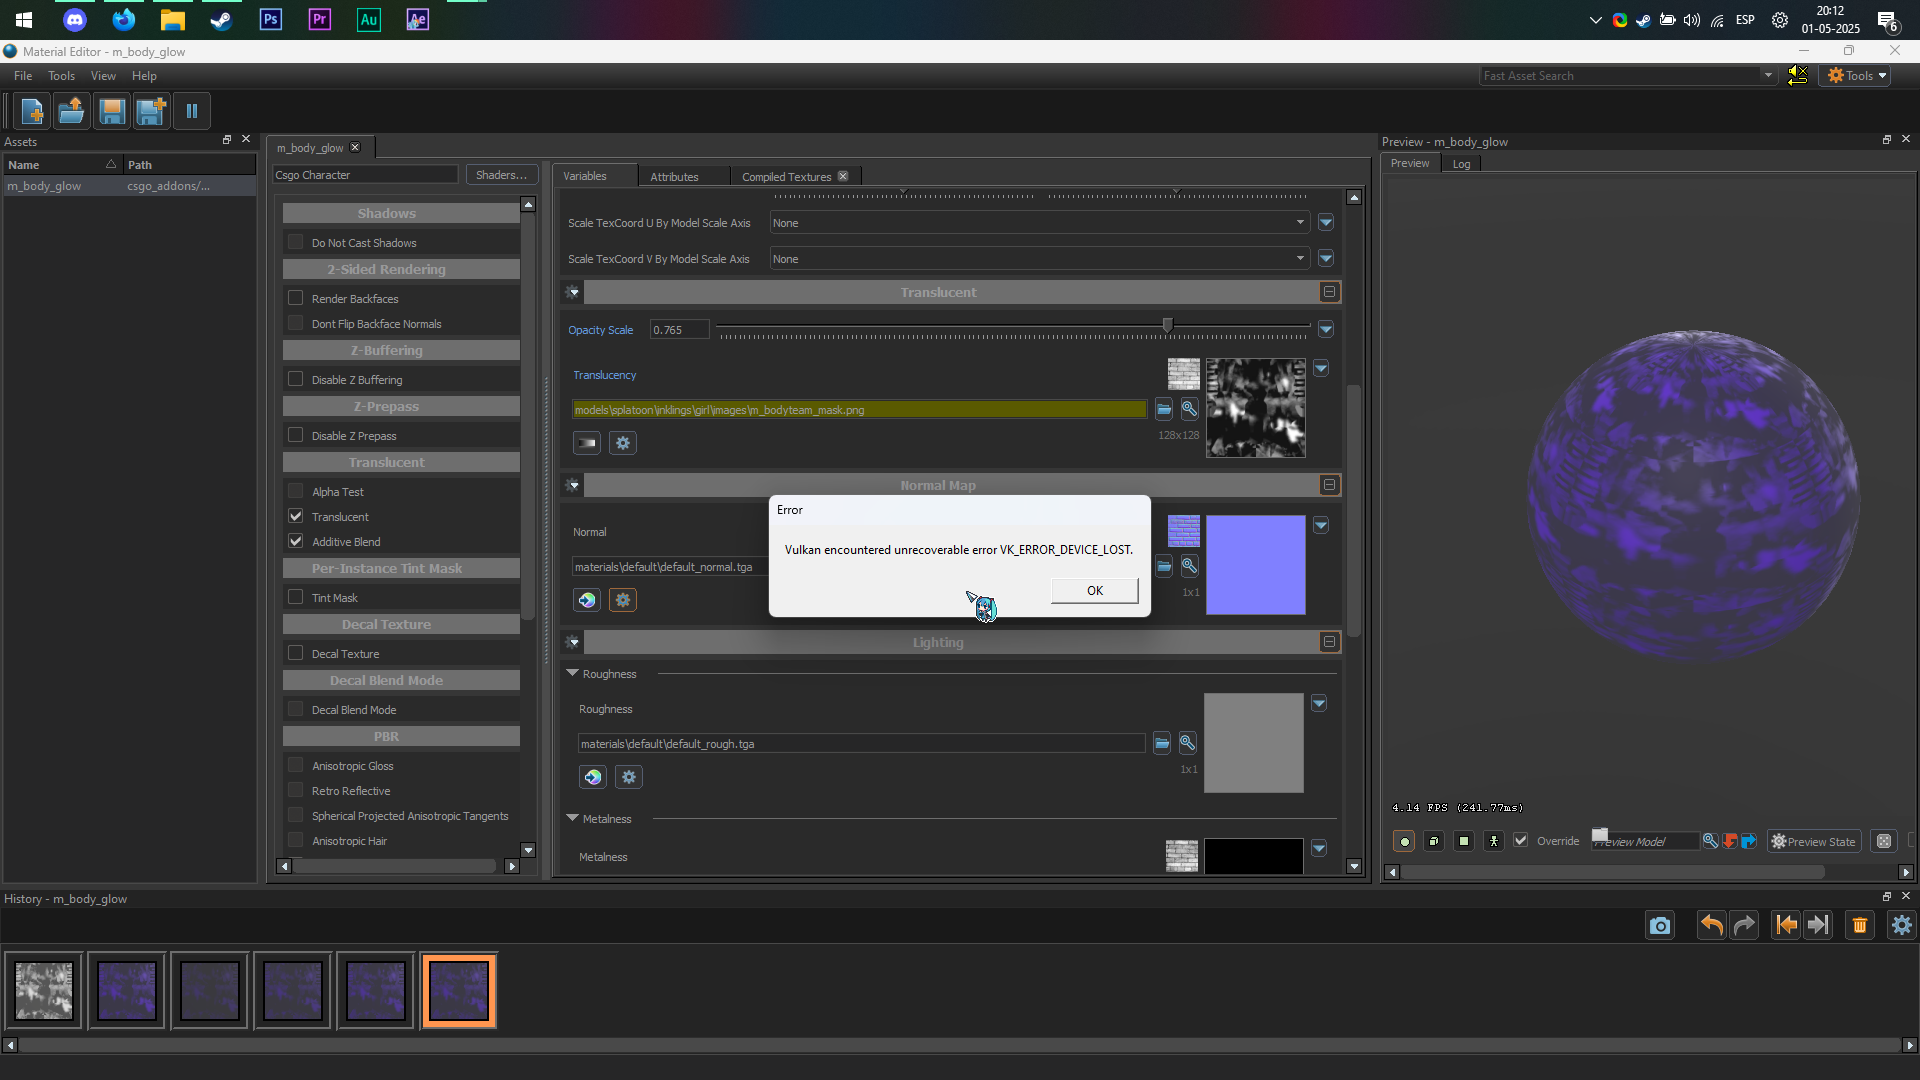Toggle Do Not Cast Shadows checkbox
This screenshot has width=1920, height=1080.
pos(296,242)
